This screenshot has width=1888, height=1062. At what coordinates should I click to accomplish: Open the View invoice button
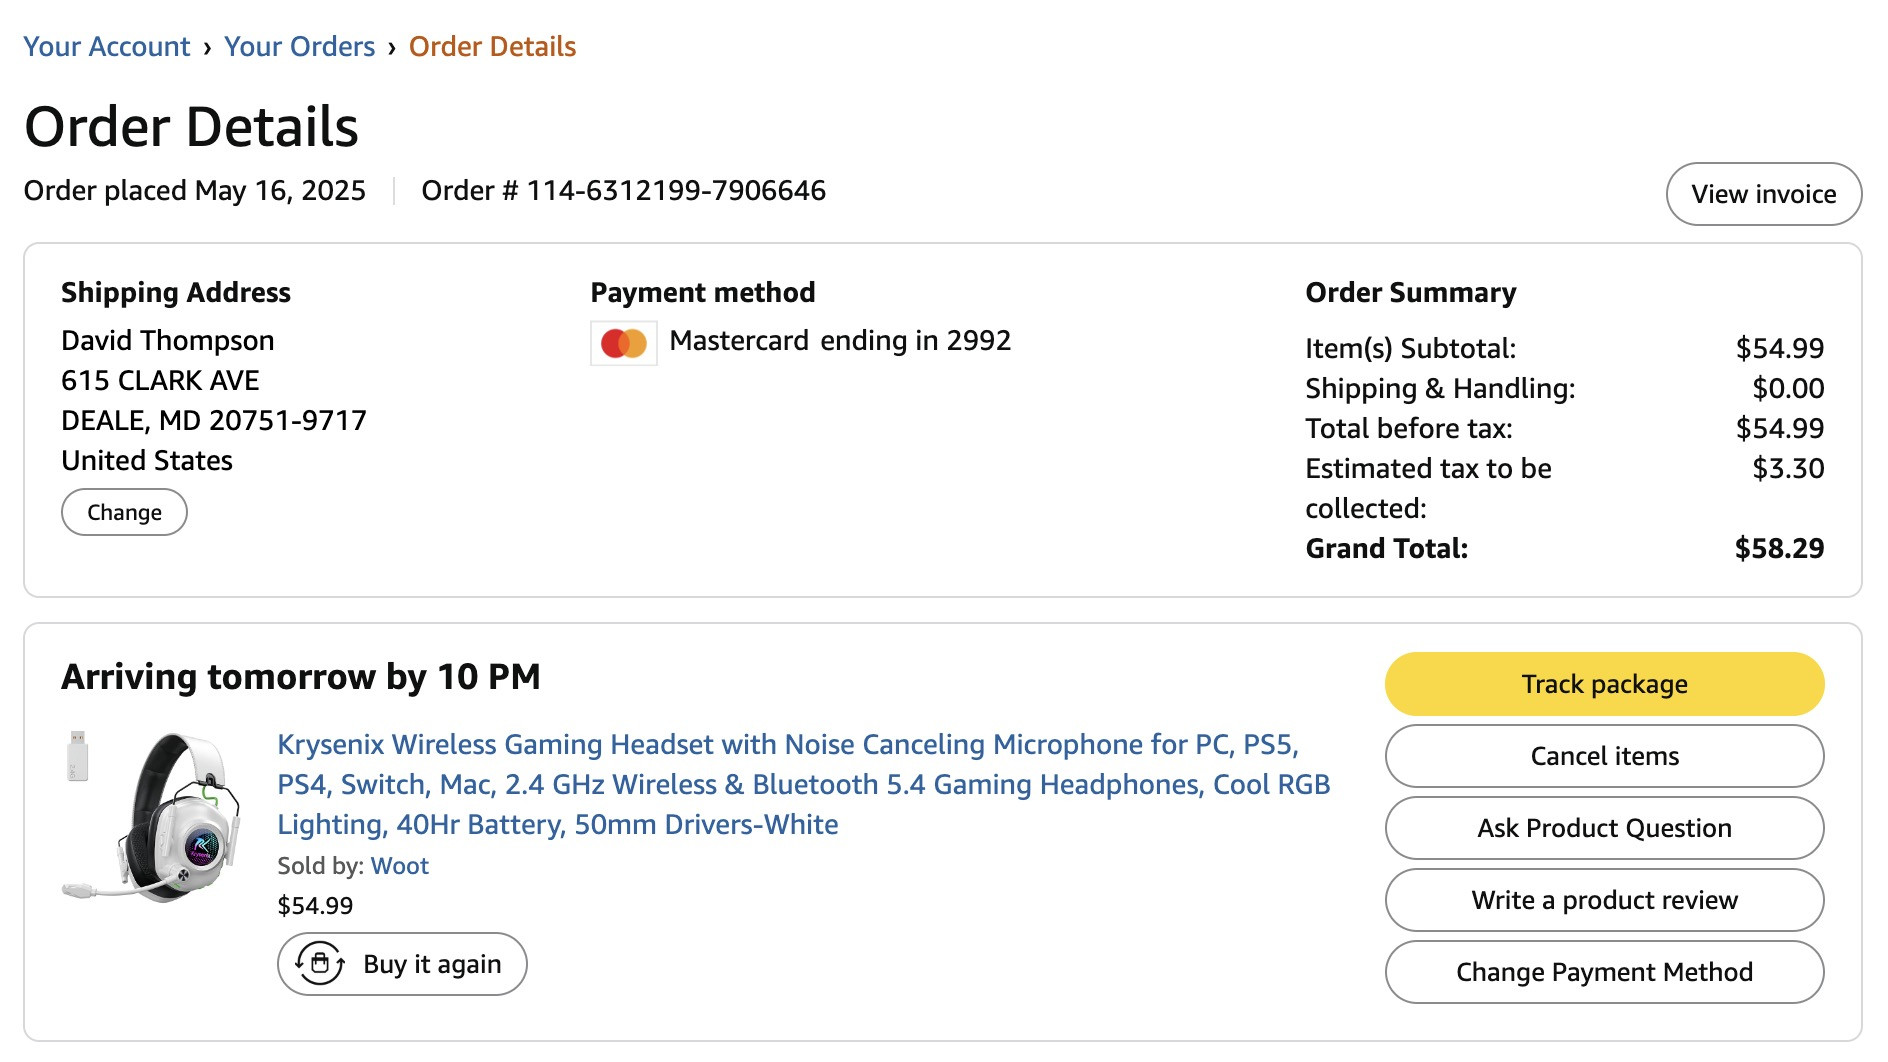click(x=1763, y=194)
